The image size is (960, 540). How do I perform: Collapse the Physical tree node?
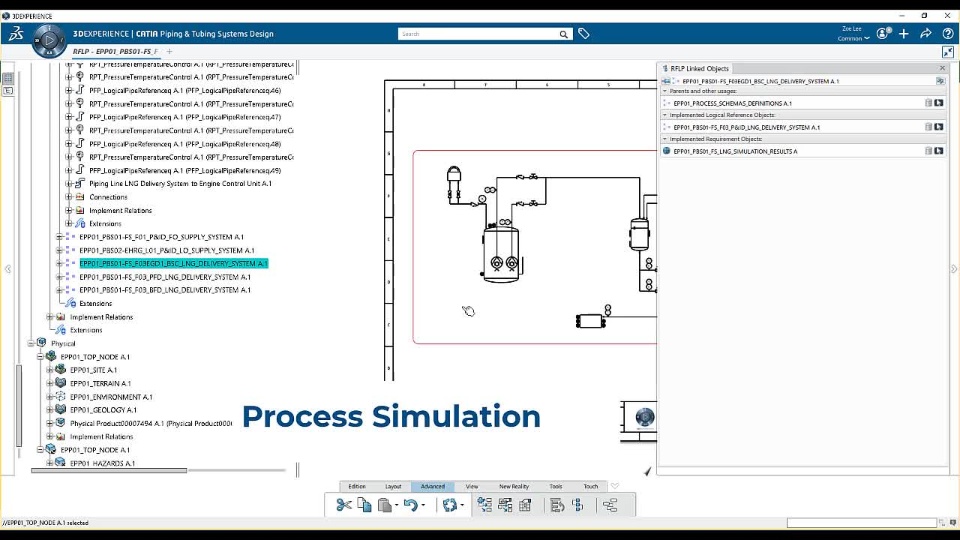(x=31, y=343)
